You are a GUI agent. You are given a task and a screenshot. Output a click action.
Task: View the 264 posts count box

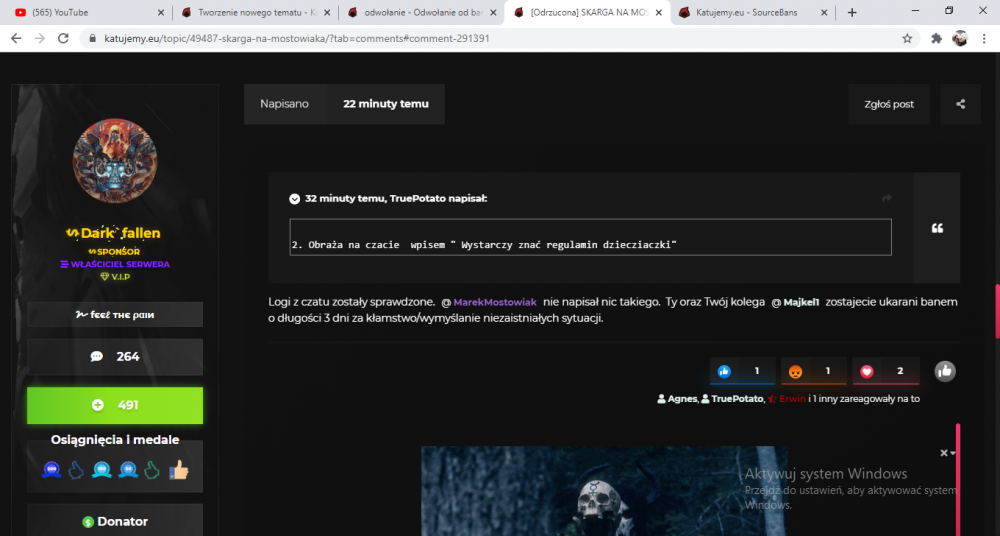tap(115, 357)
